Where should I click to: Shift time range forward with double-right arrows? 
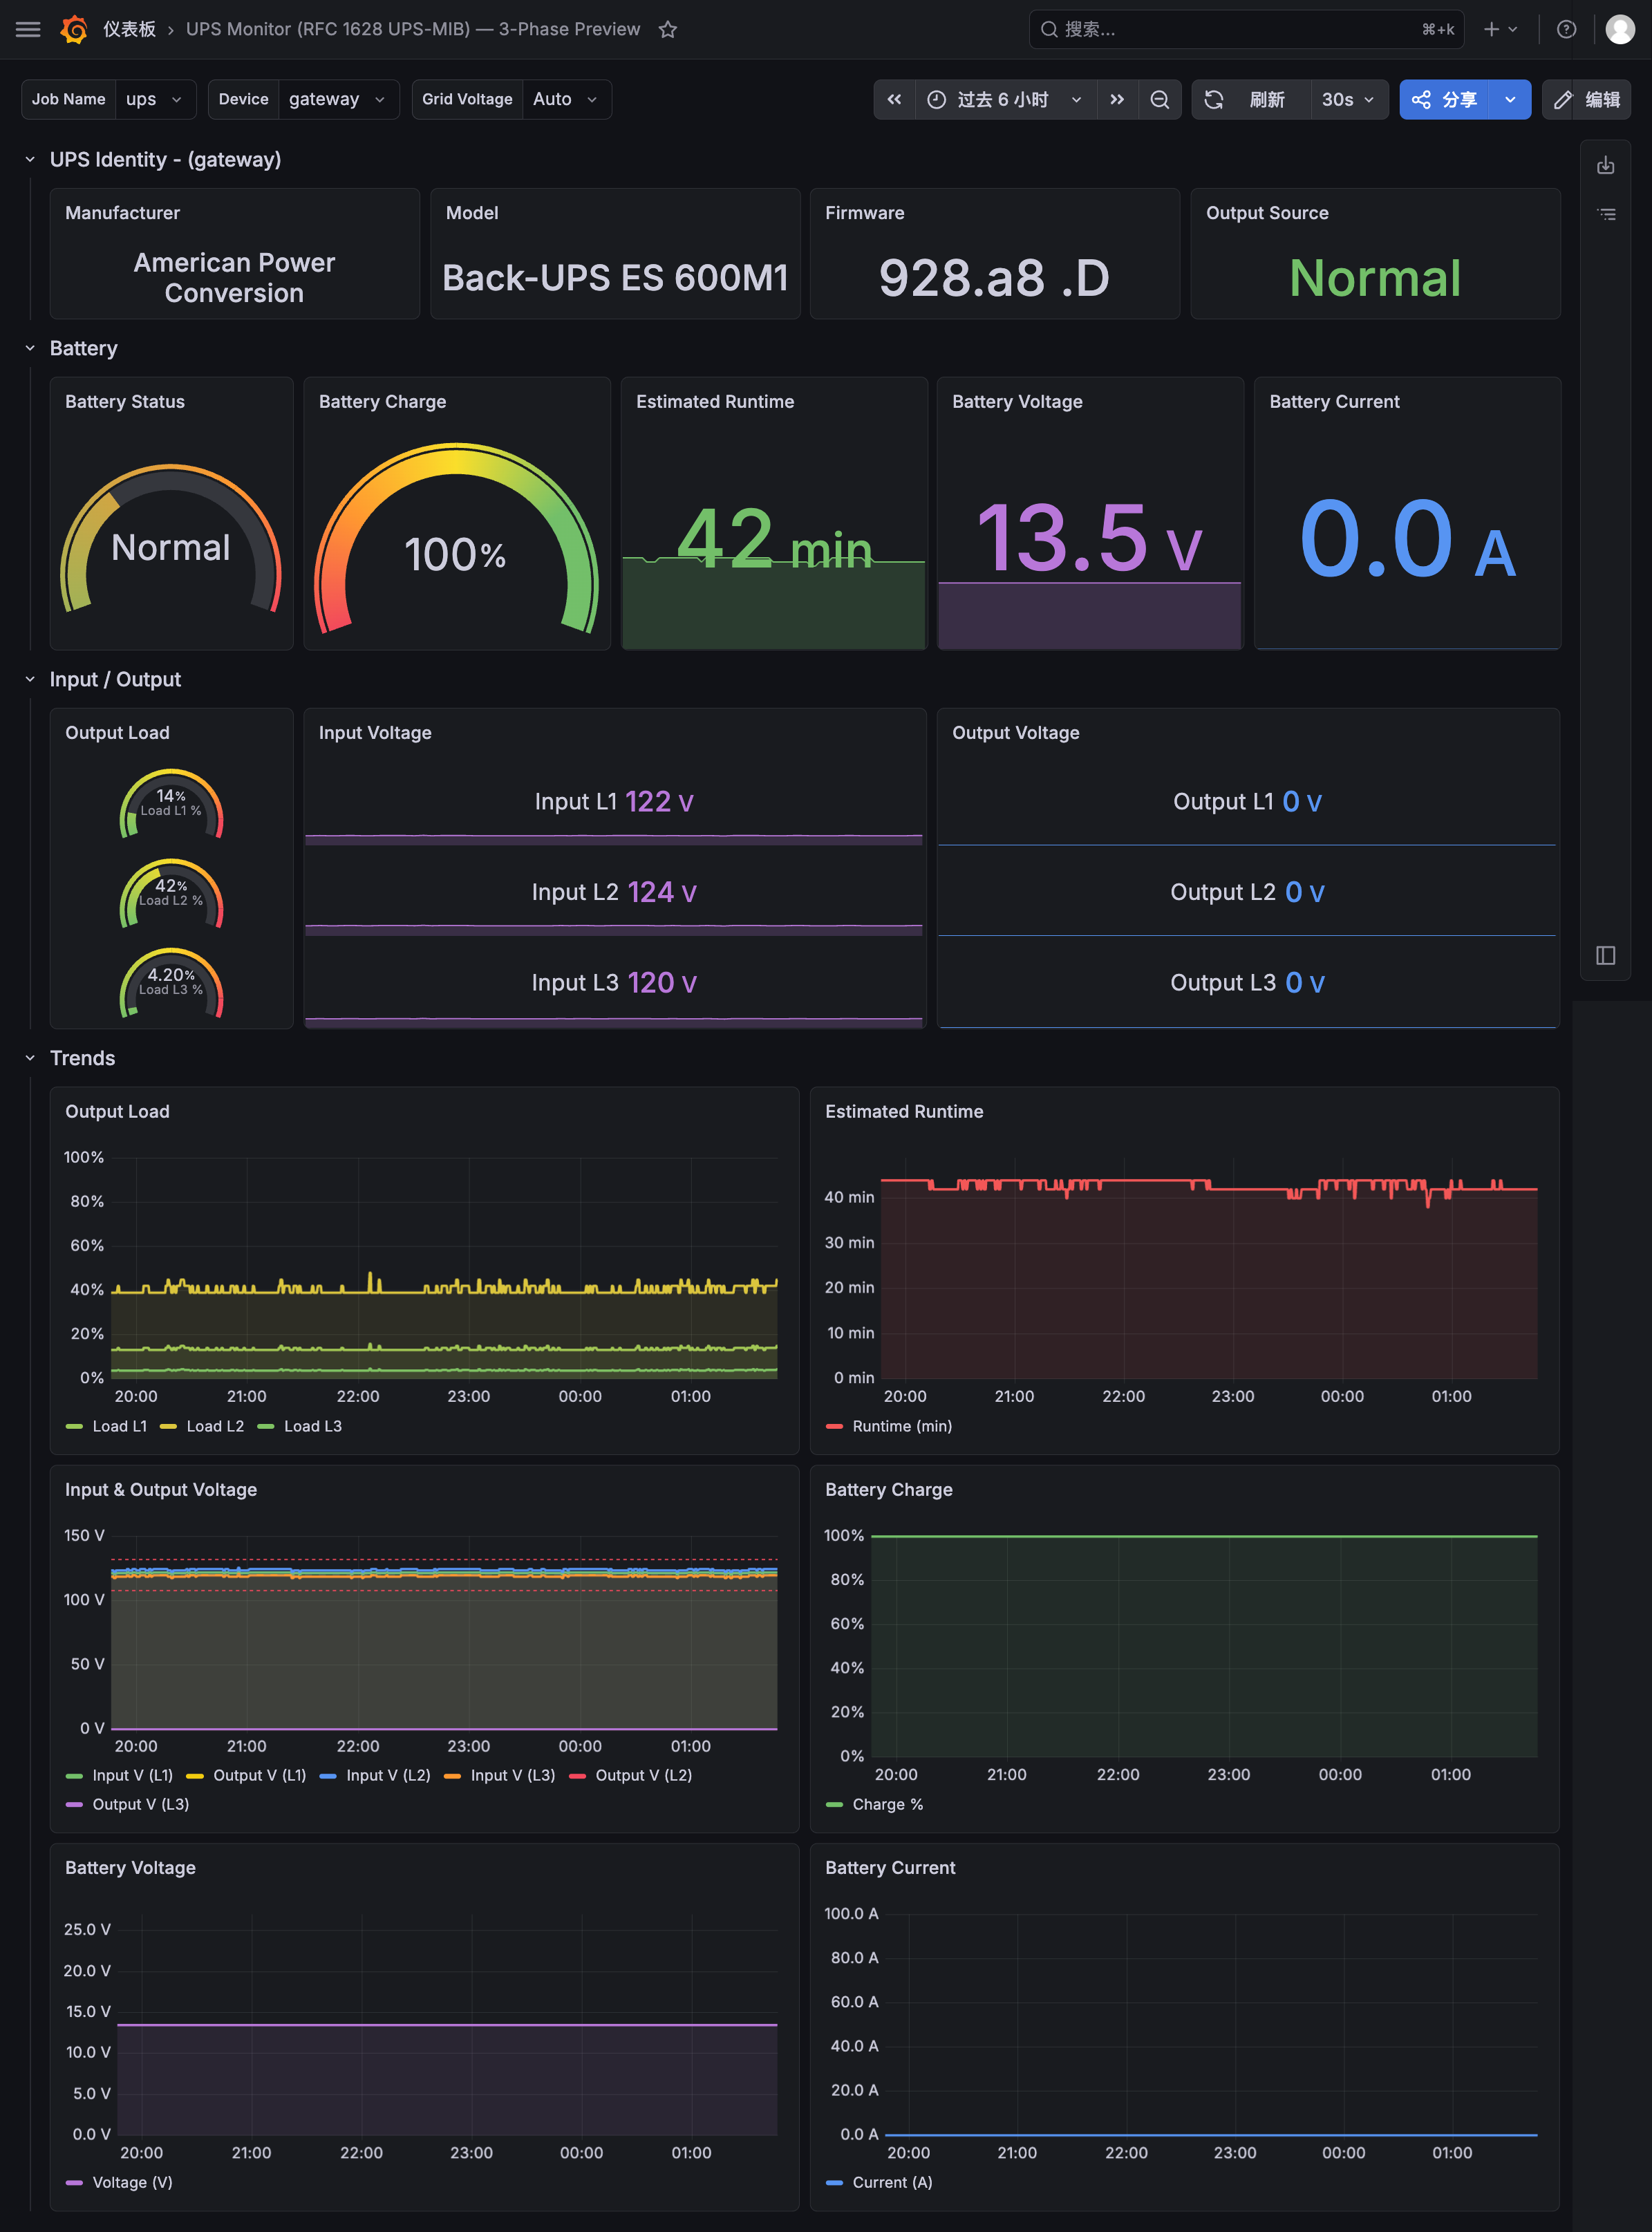pyautogui.click(x=1117, y=99)
